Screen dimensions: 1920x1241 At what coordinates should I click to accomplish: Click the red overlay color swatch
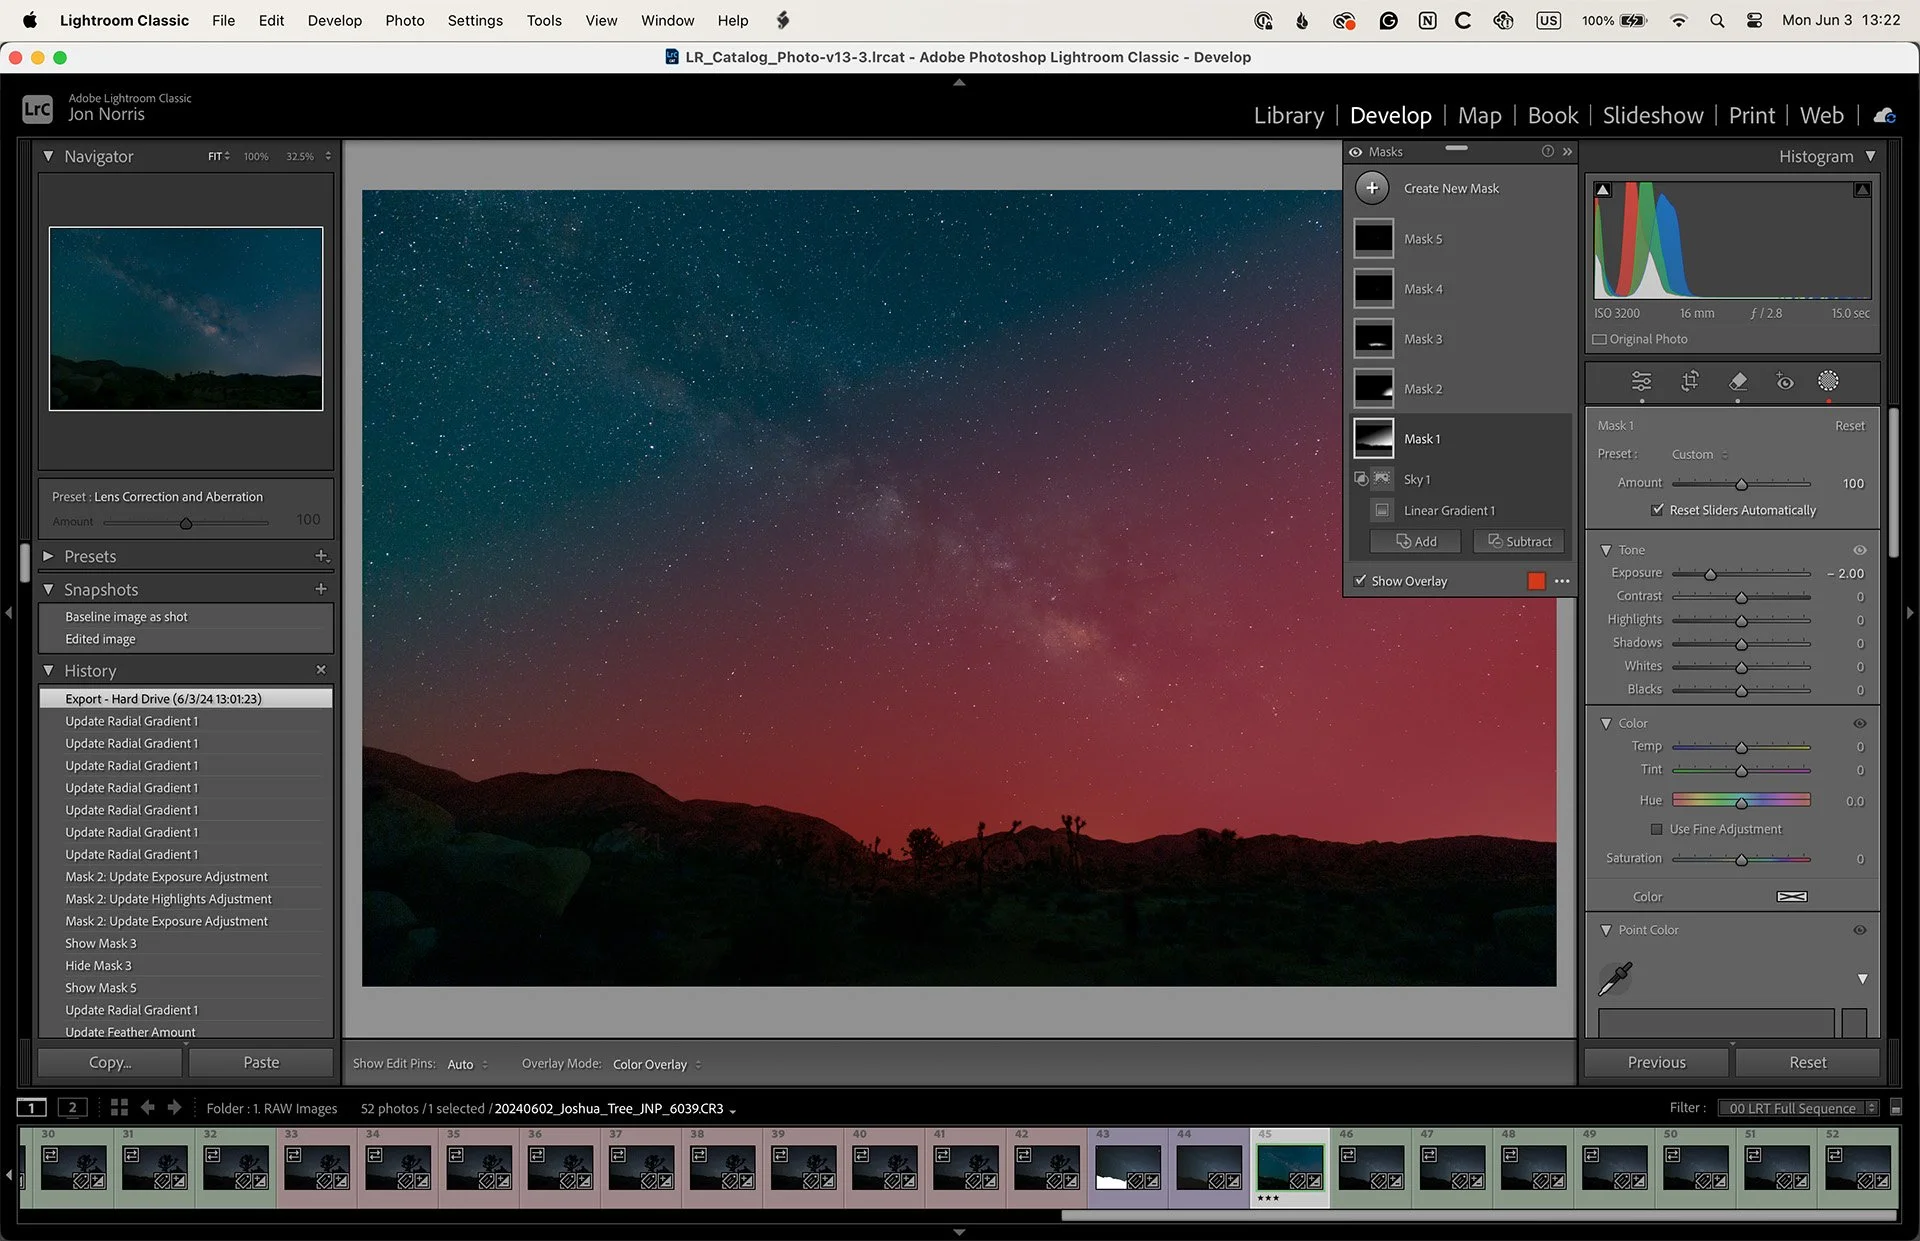point(1536,581)
